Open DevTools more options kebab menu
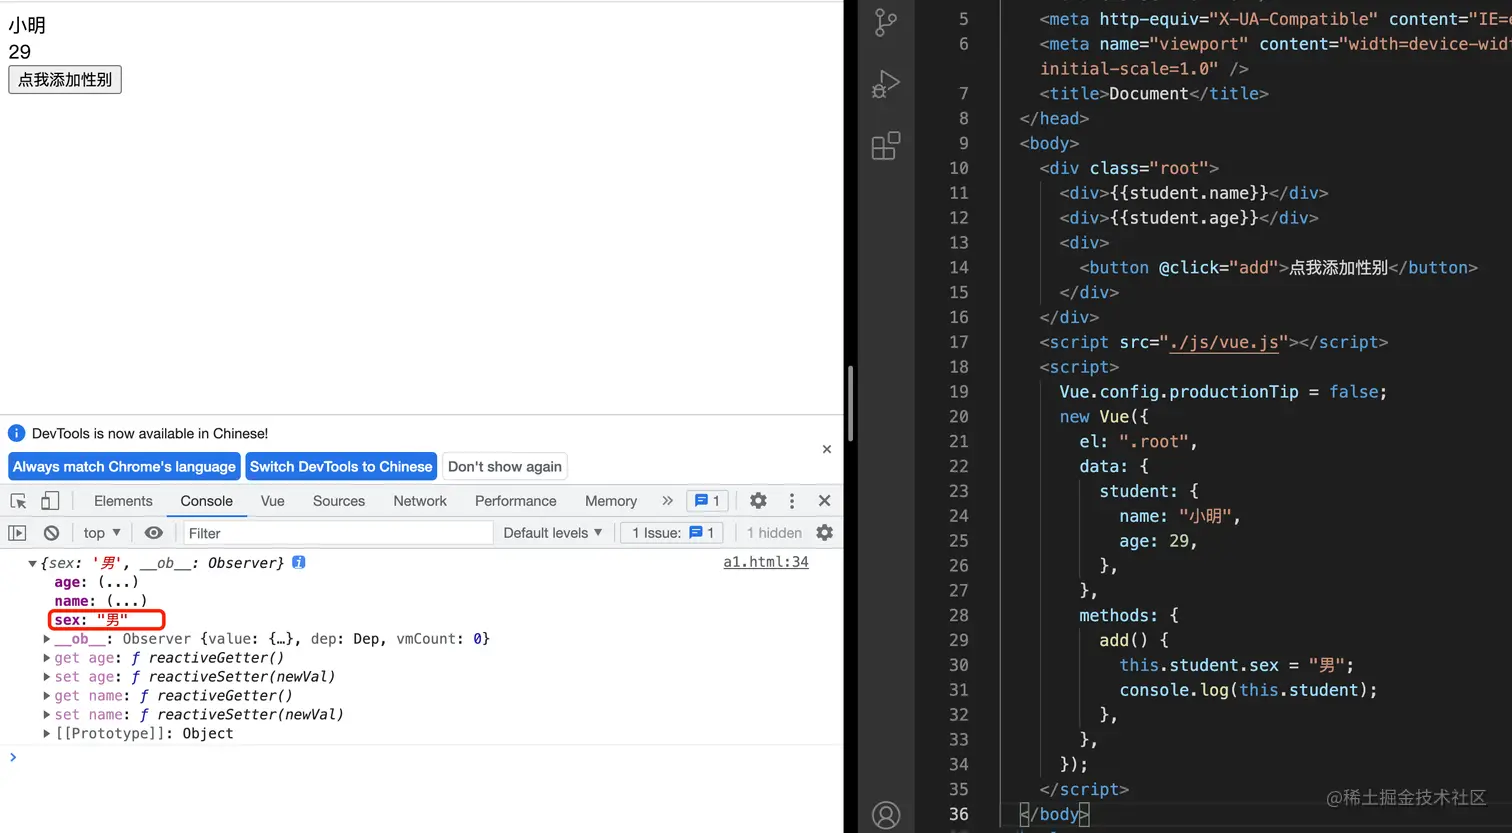The width and height of the screenshot is (1512, 833). pyautogui.click(x=792, y=501)
